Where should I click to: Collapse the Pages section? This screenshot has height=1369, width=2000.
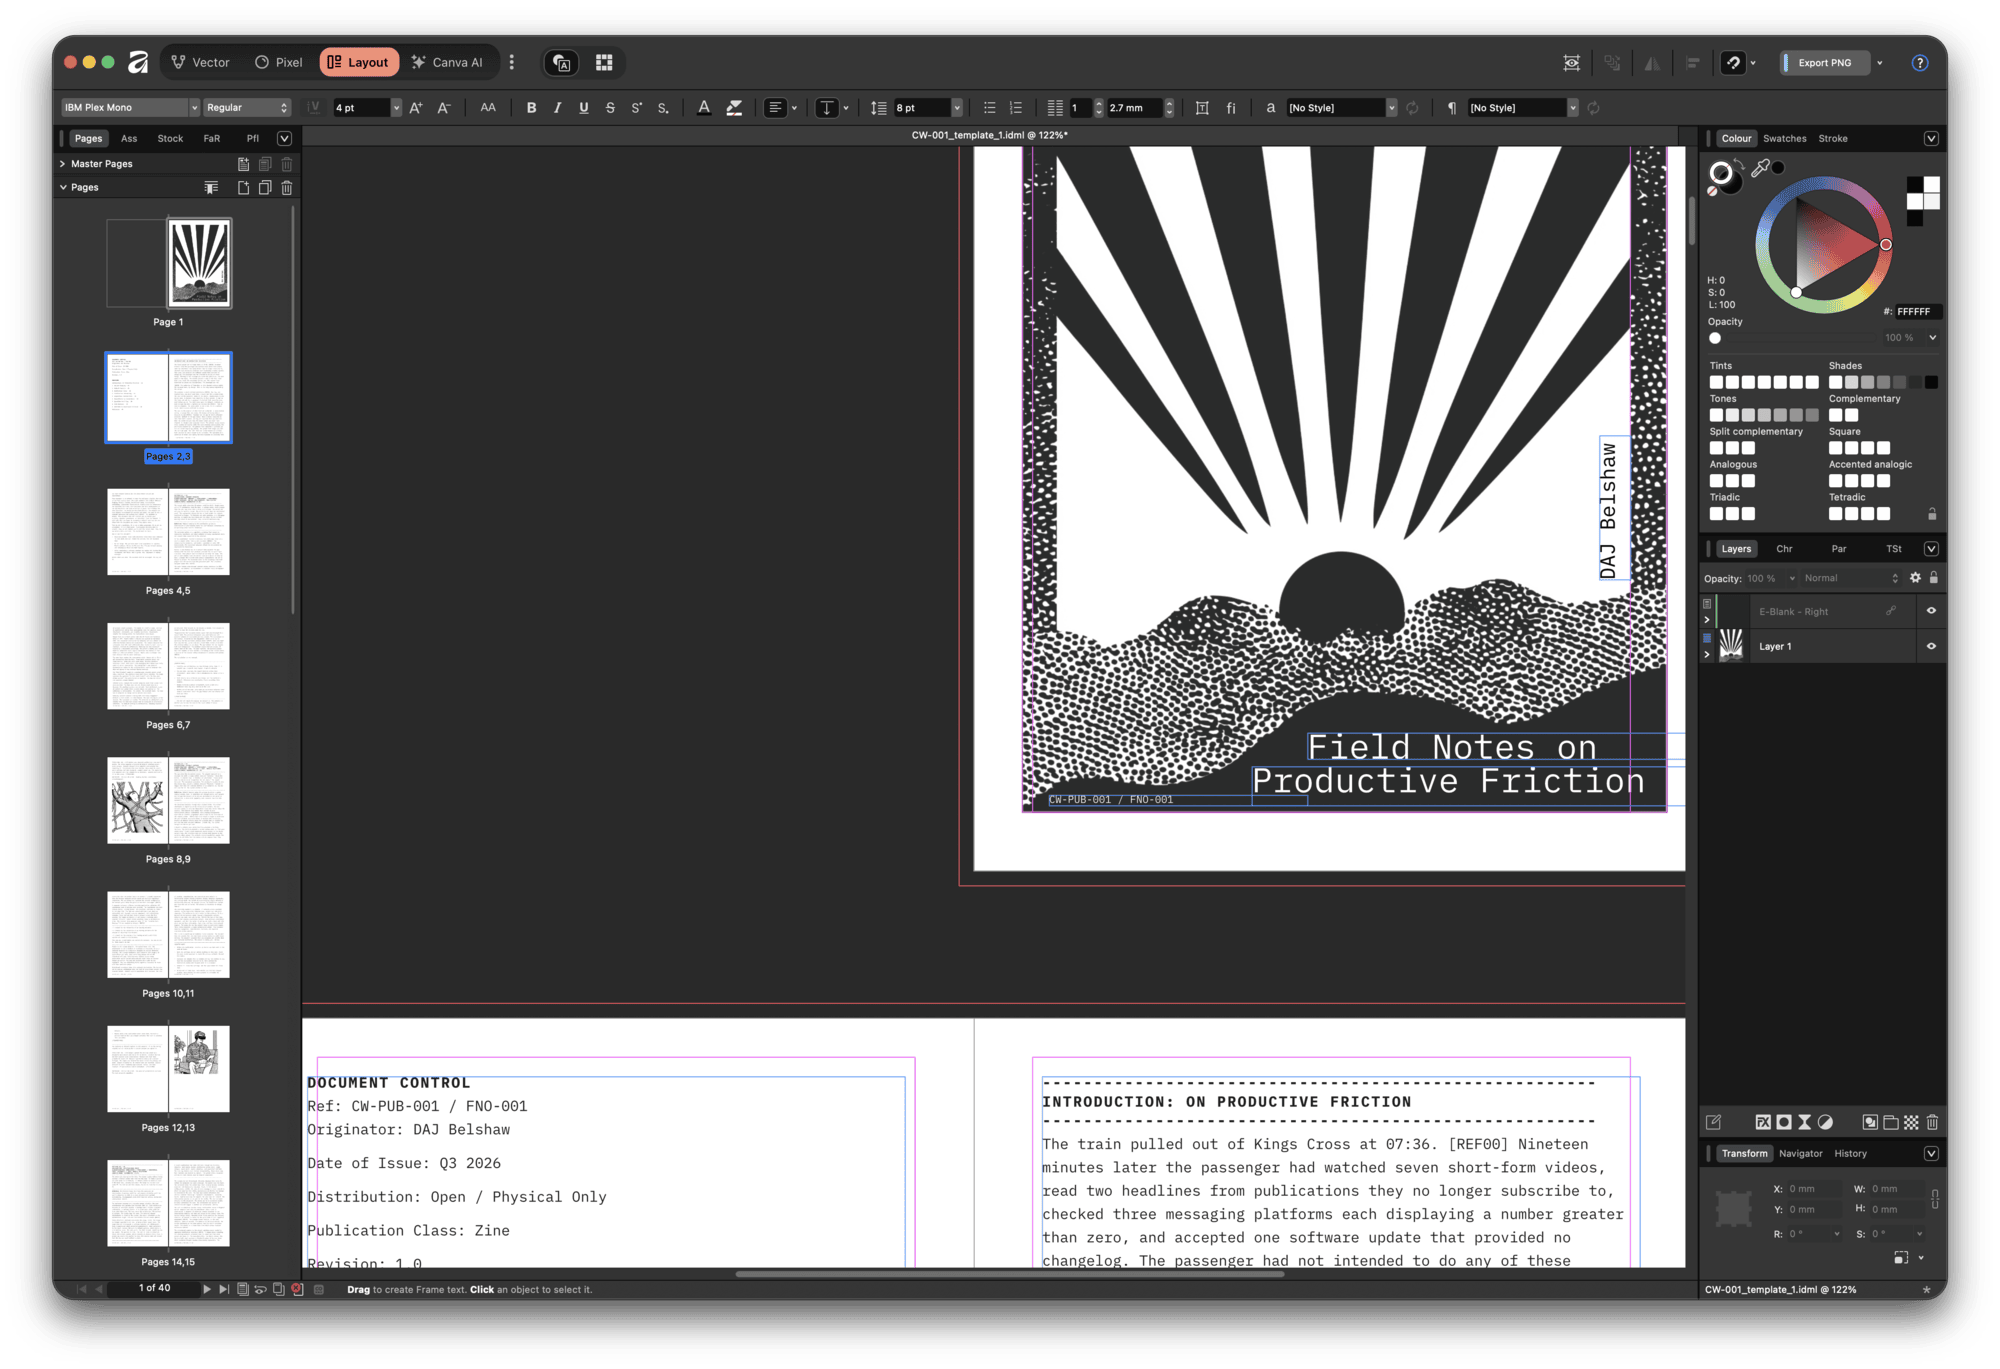pos(63,188)
